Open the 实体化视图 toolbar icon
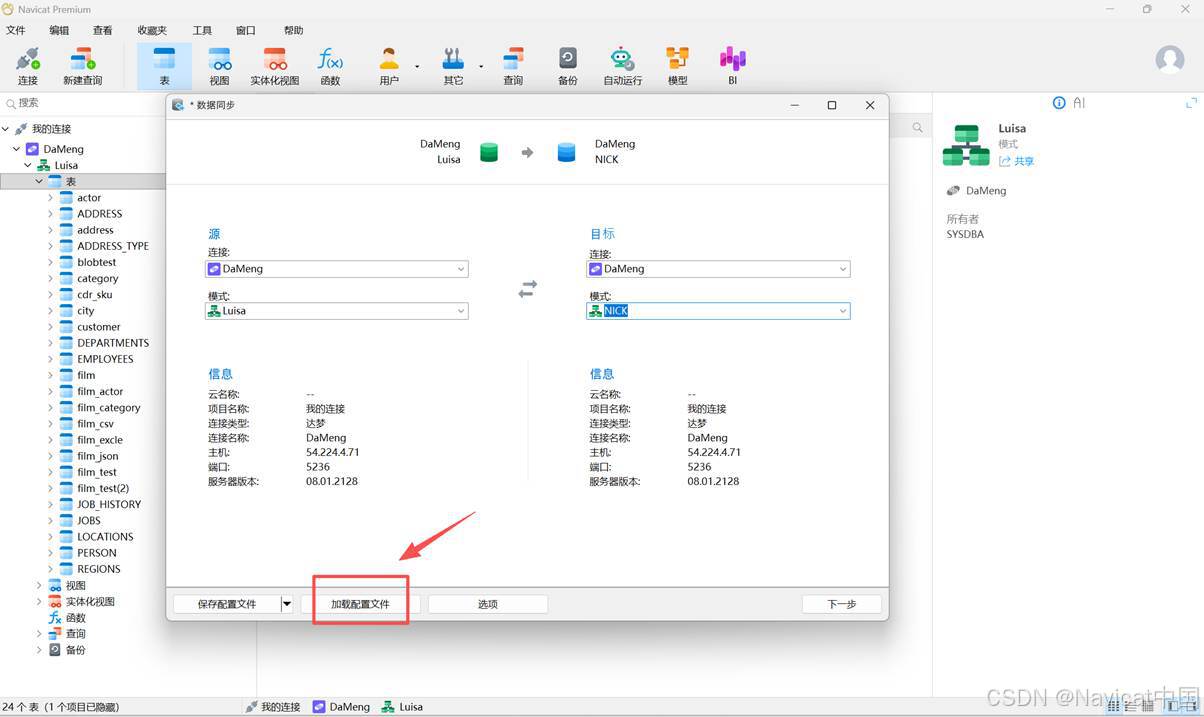The image size is (1204, 717). tap(275, 66)
